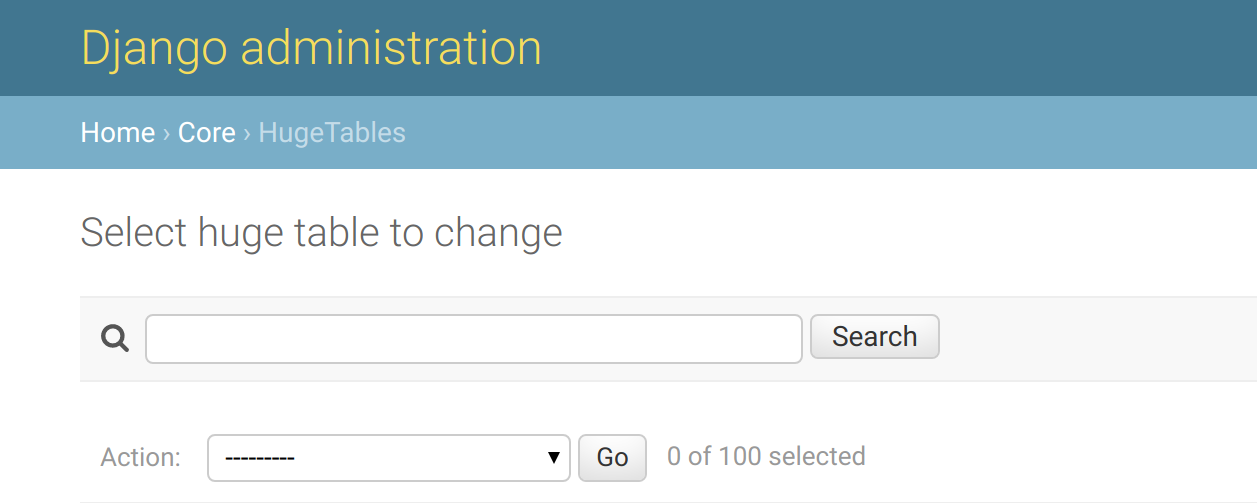Click the Action dropdown arrow
This screenshot has height=503, width=1257.
[553, 458]
